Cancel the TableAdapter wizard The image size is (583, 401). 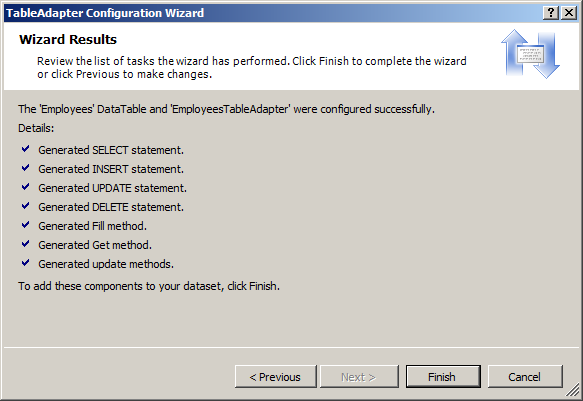(525, 376)
